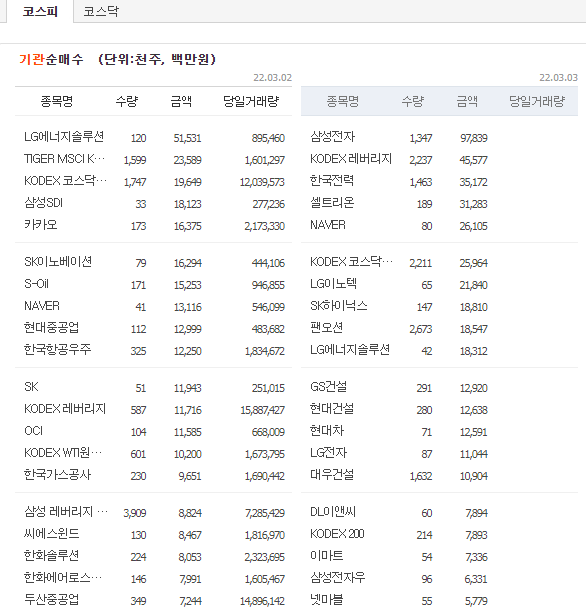Open the 한국가스공사 stock link
This screenshot has height=616, width=586.
57,475
